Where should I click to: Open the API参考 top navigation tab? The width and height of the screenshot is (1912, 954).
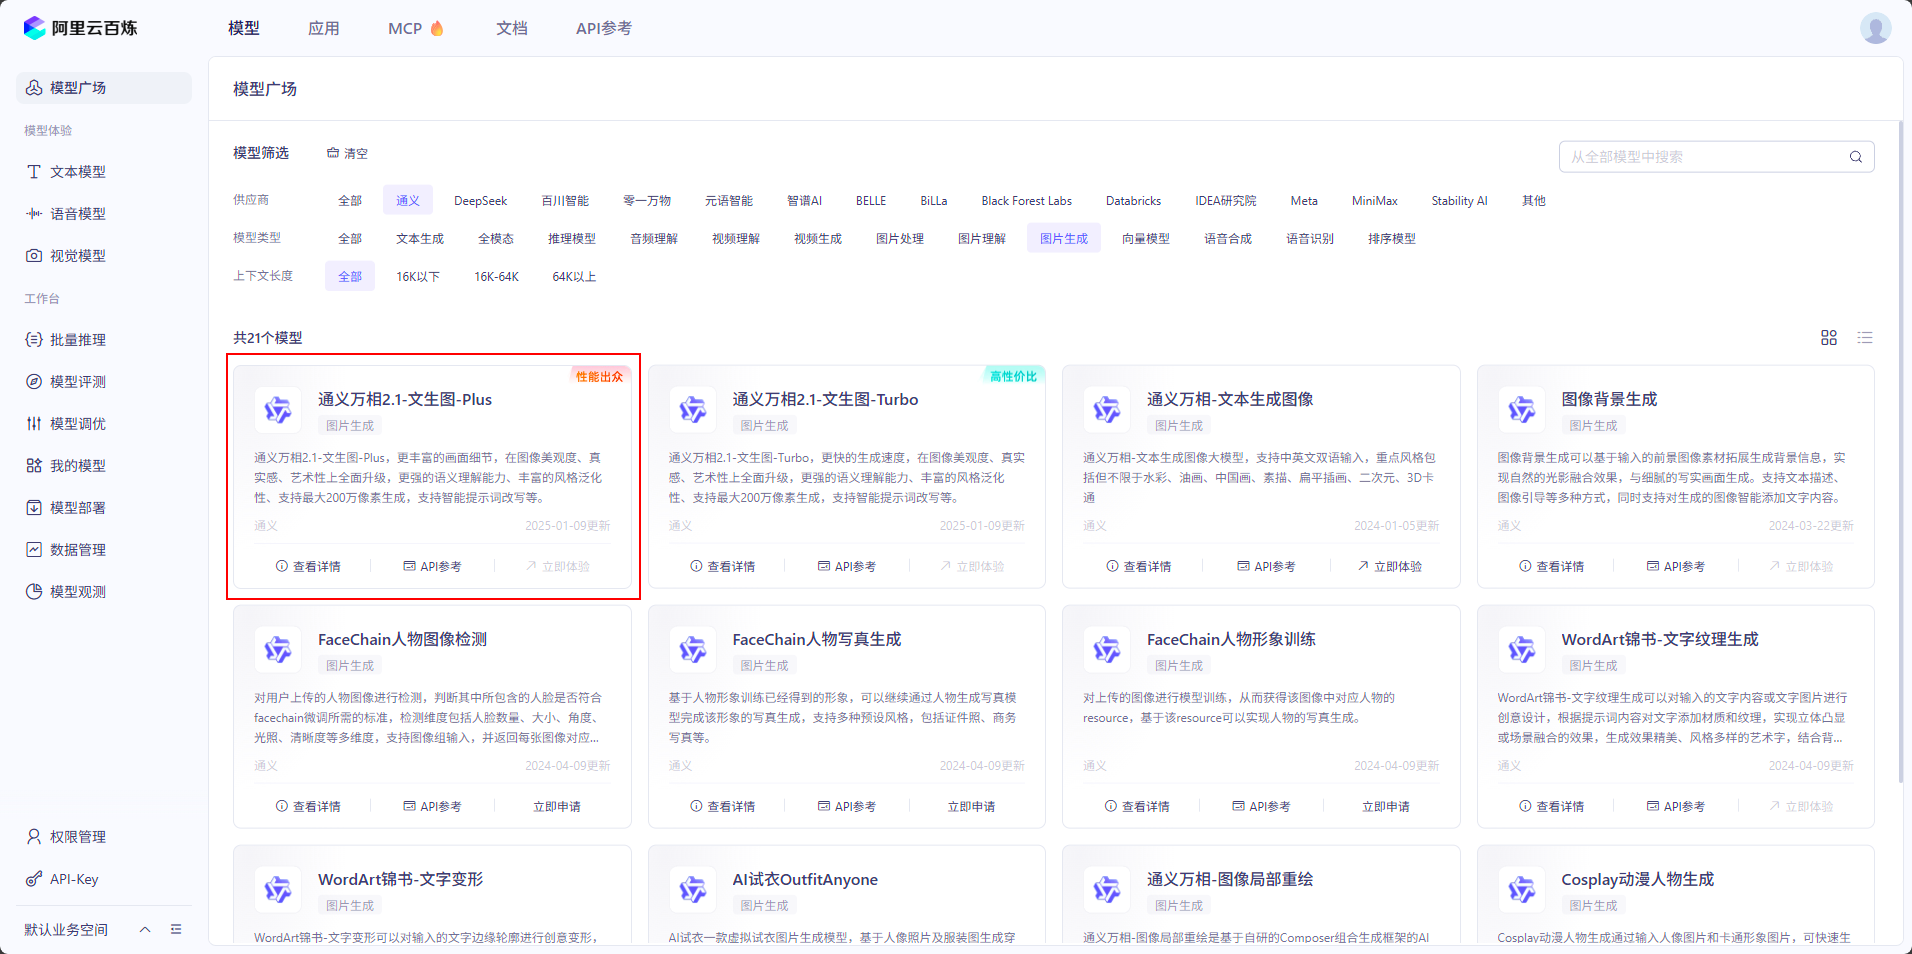tap(604, 28)
